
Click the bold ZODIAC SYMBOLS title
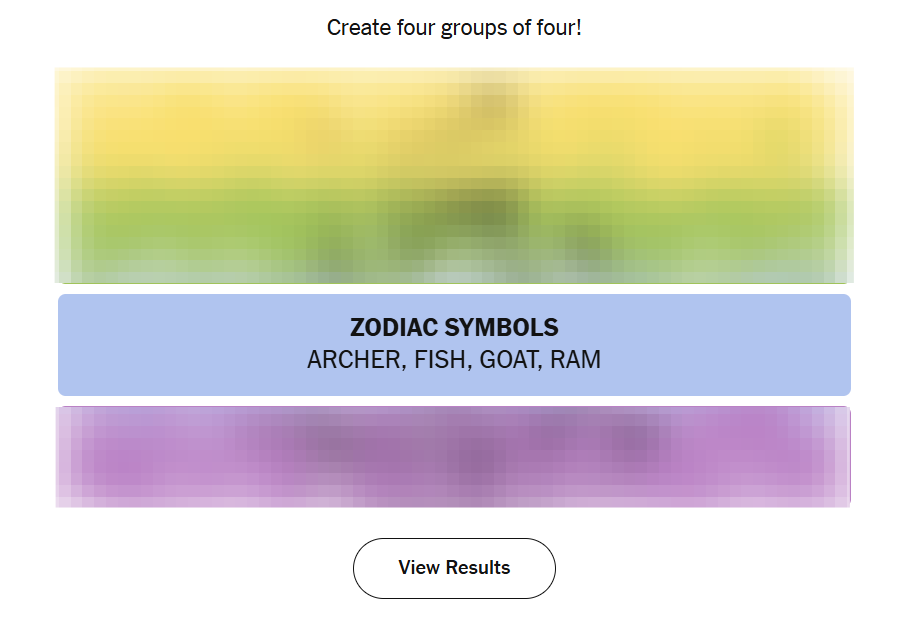tap(454, 328)
